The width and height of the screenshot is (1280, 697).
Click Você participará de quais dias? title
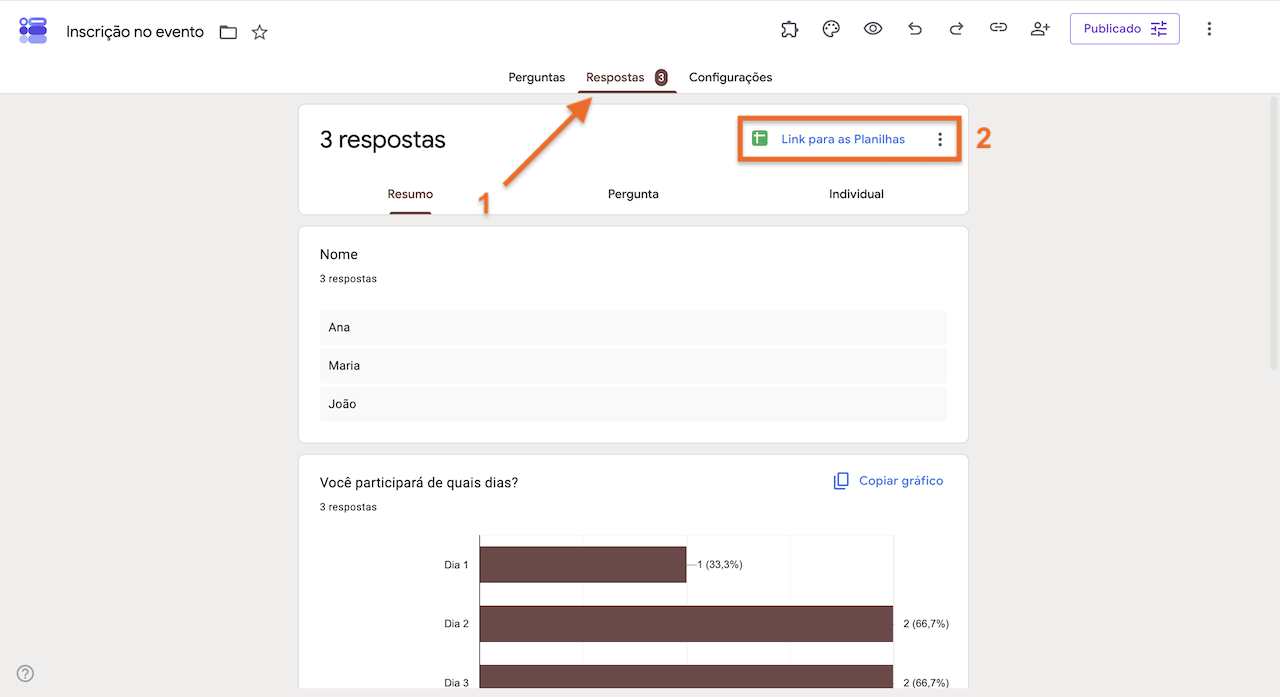click(419, 482)
